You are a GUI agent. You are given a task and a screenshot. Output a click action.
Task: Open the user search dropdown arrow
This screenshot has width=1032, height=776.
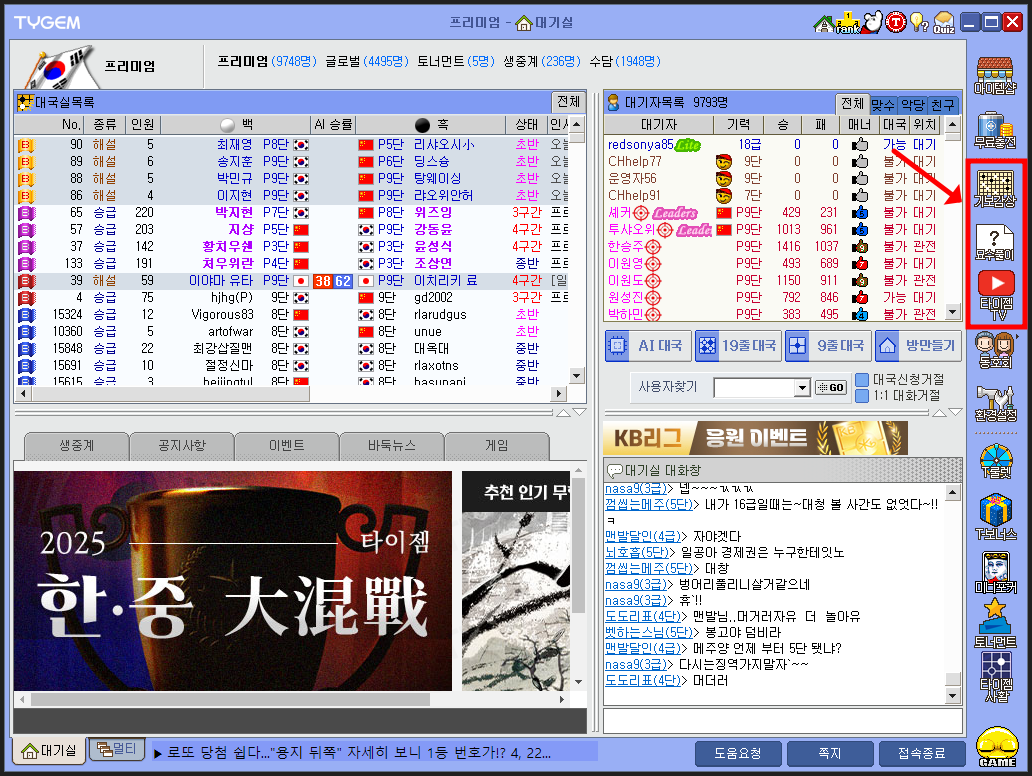802,388
